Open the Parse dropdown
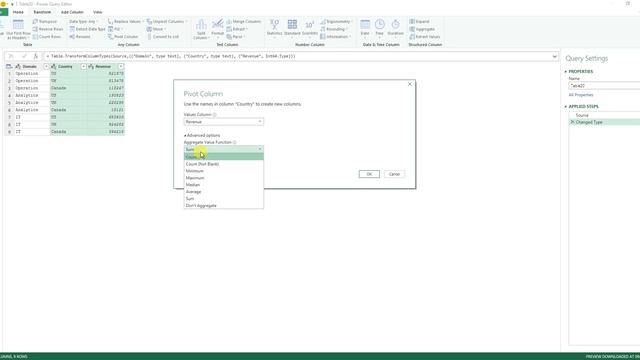This screenshot has width=640, height=360. (236, 37)
